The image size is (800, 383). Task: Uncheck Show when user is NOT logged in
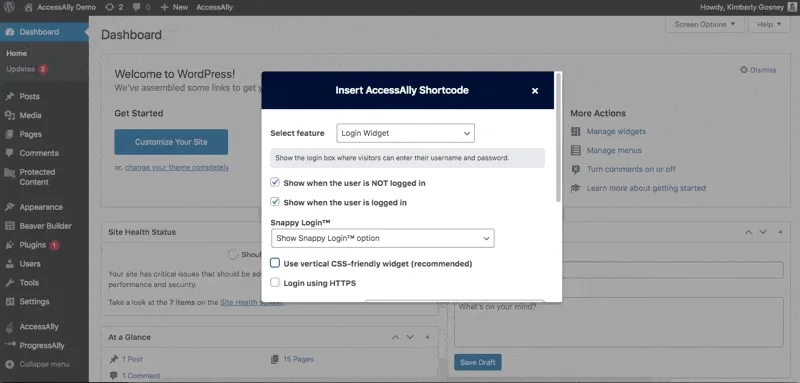click(275, 182)
